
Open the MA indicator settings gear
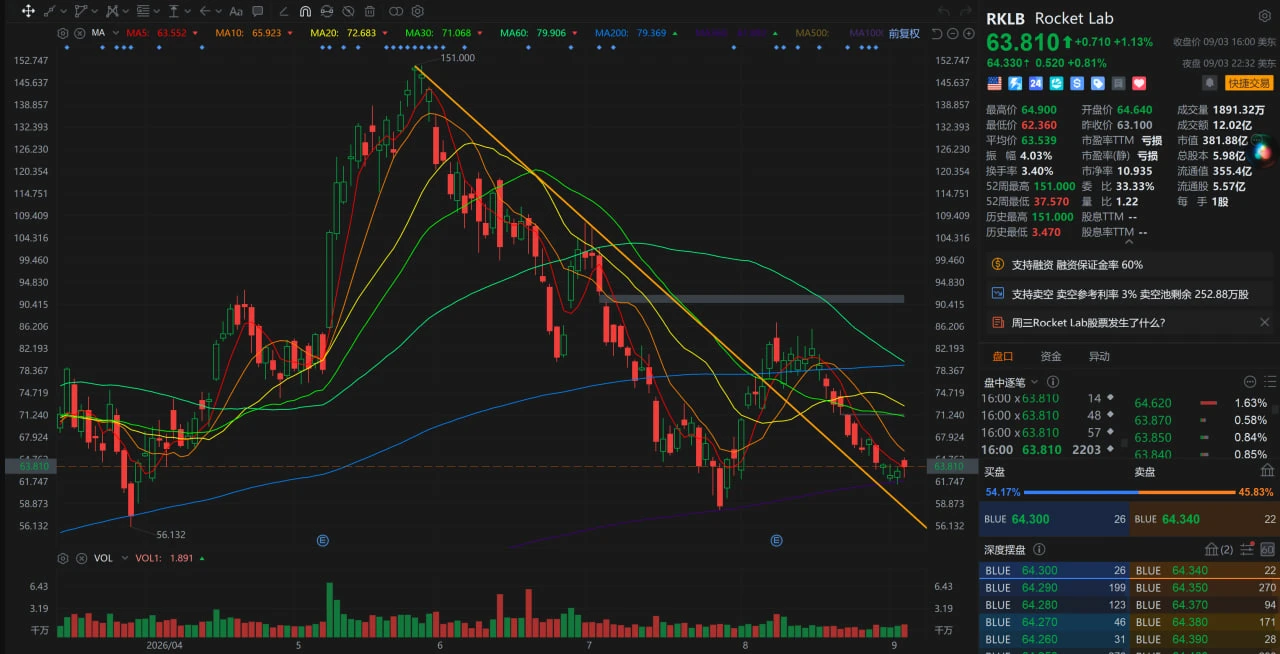(62, 33)
